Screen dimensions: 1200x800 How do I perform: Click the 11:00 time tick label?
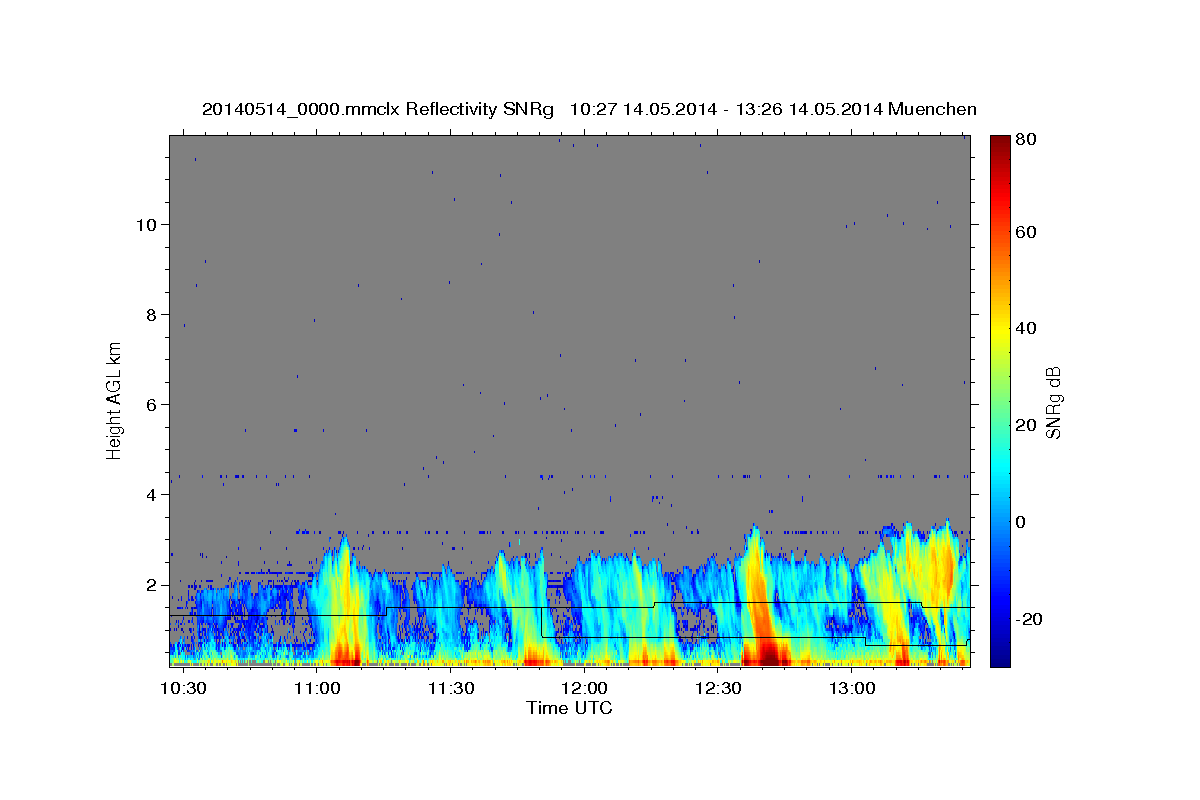[x=318, y=688]
